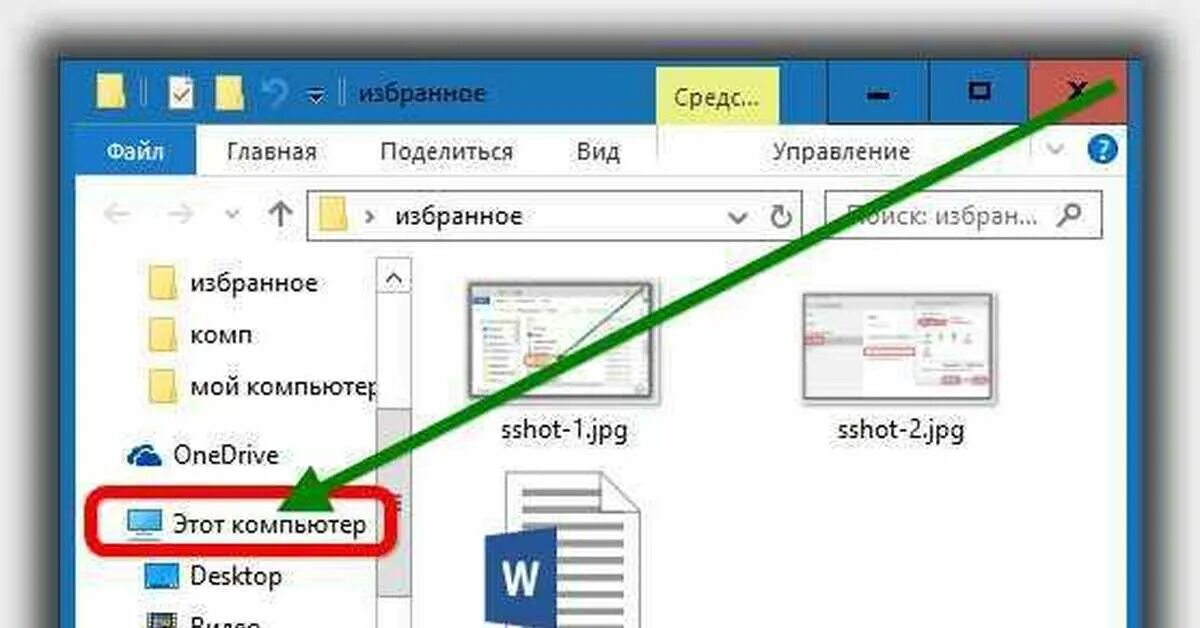The width and height of the screenshot is (1200, 628).
Task: Click the New folder icon in quick access toolbar
Action: tap(230, 93)
